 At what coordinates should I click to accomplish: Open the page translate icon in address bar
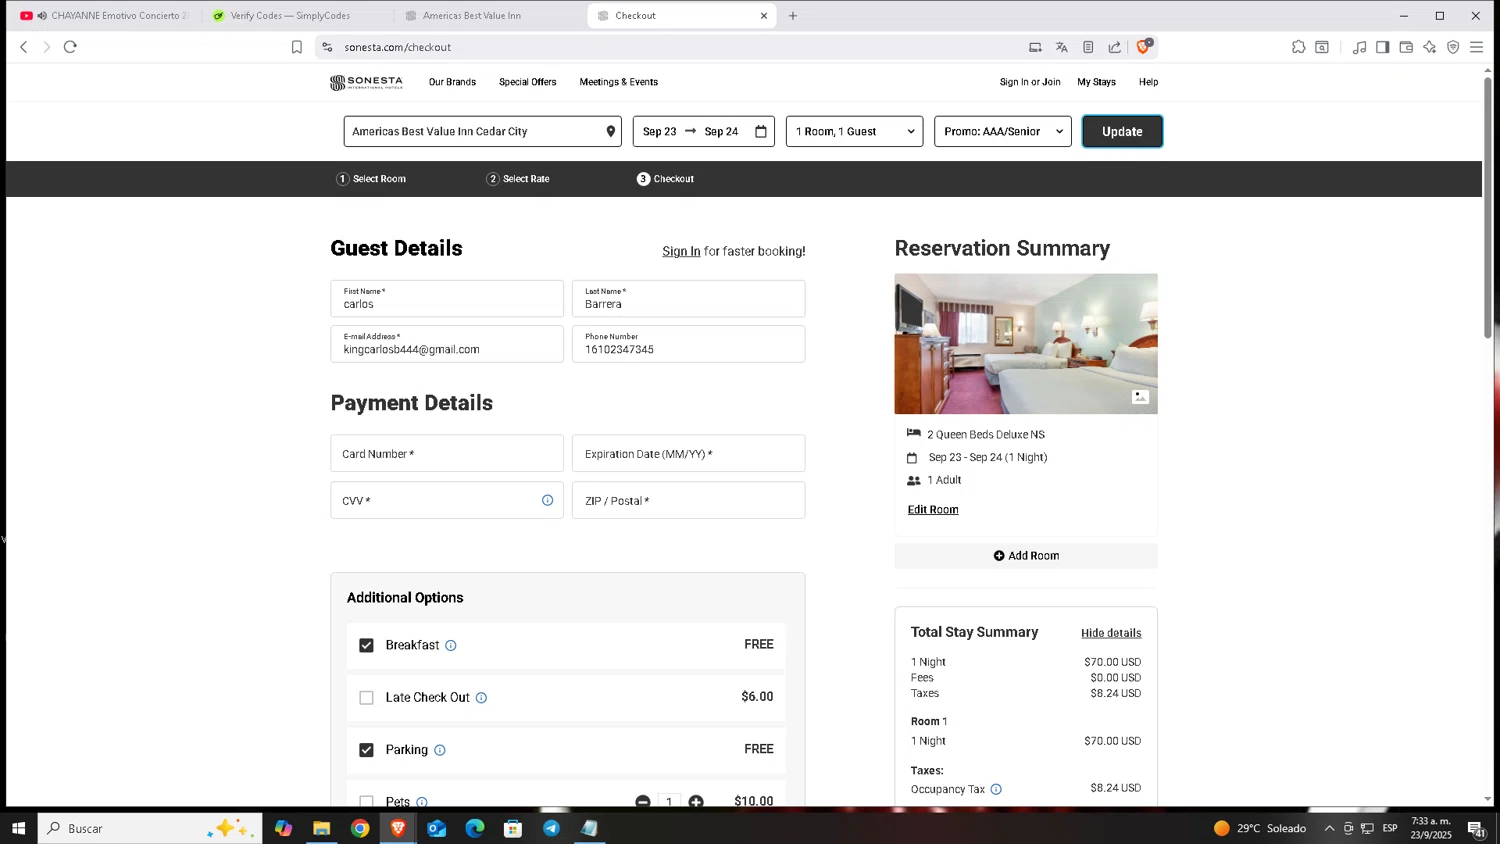(x=1062, y=47)
